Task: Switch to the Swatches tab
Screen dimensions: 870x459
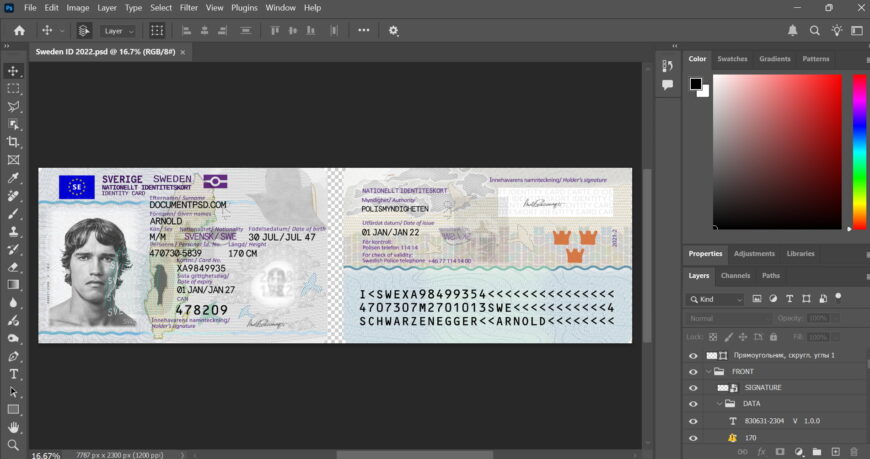Action: click(732, 59)
